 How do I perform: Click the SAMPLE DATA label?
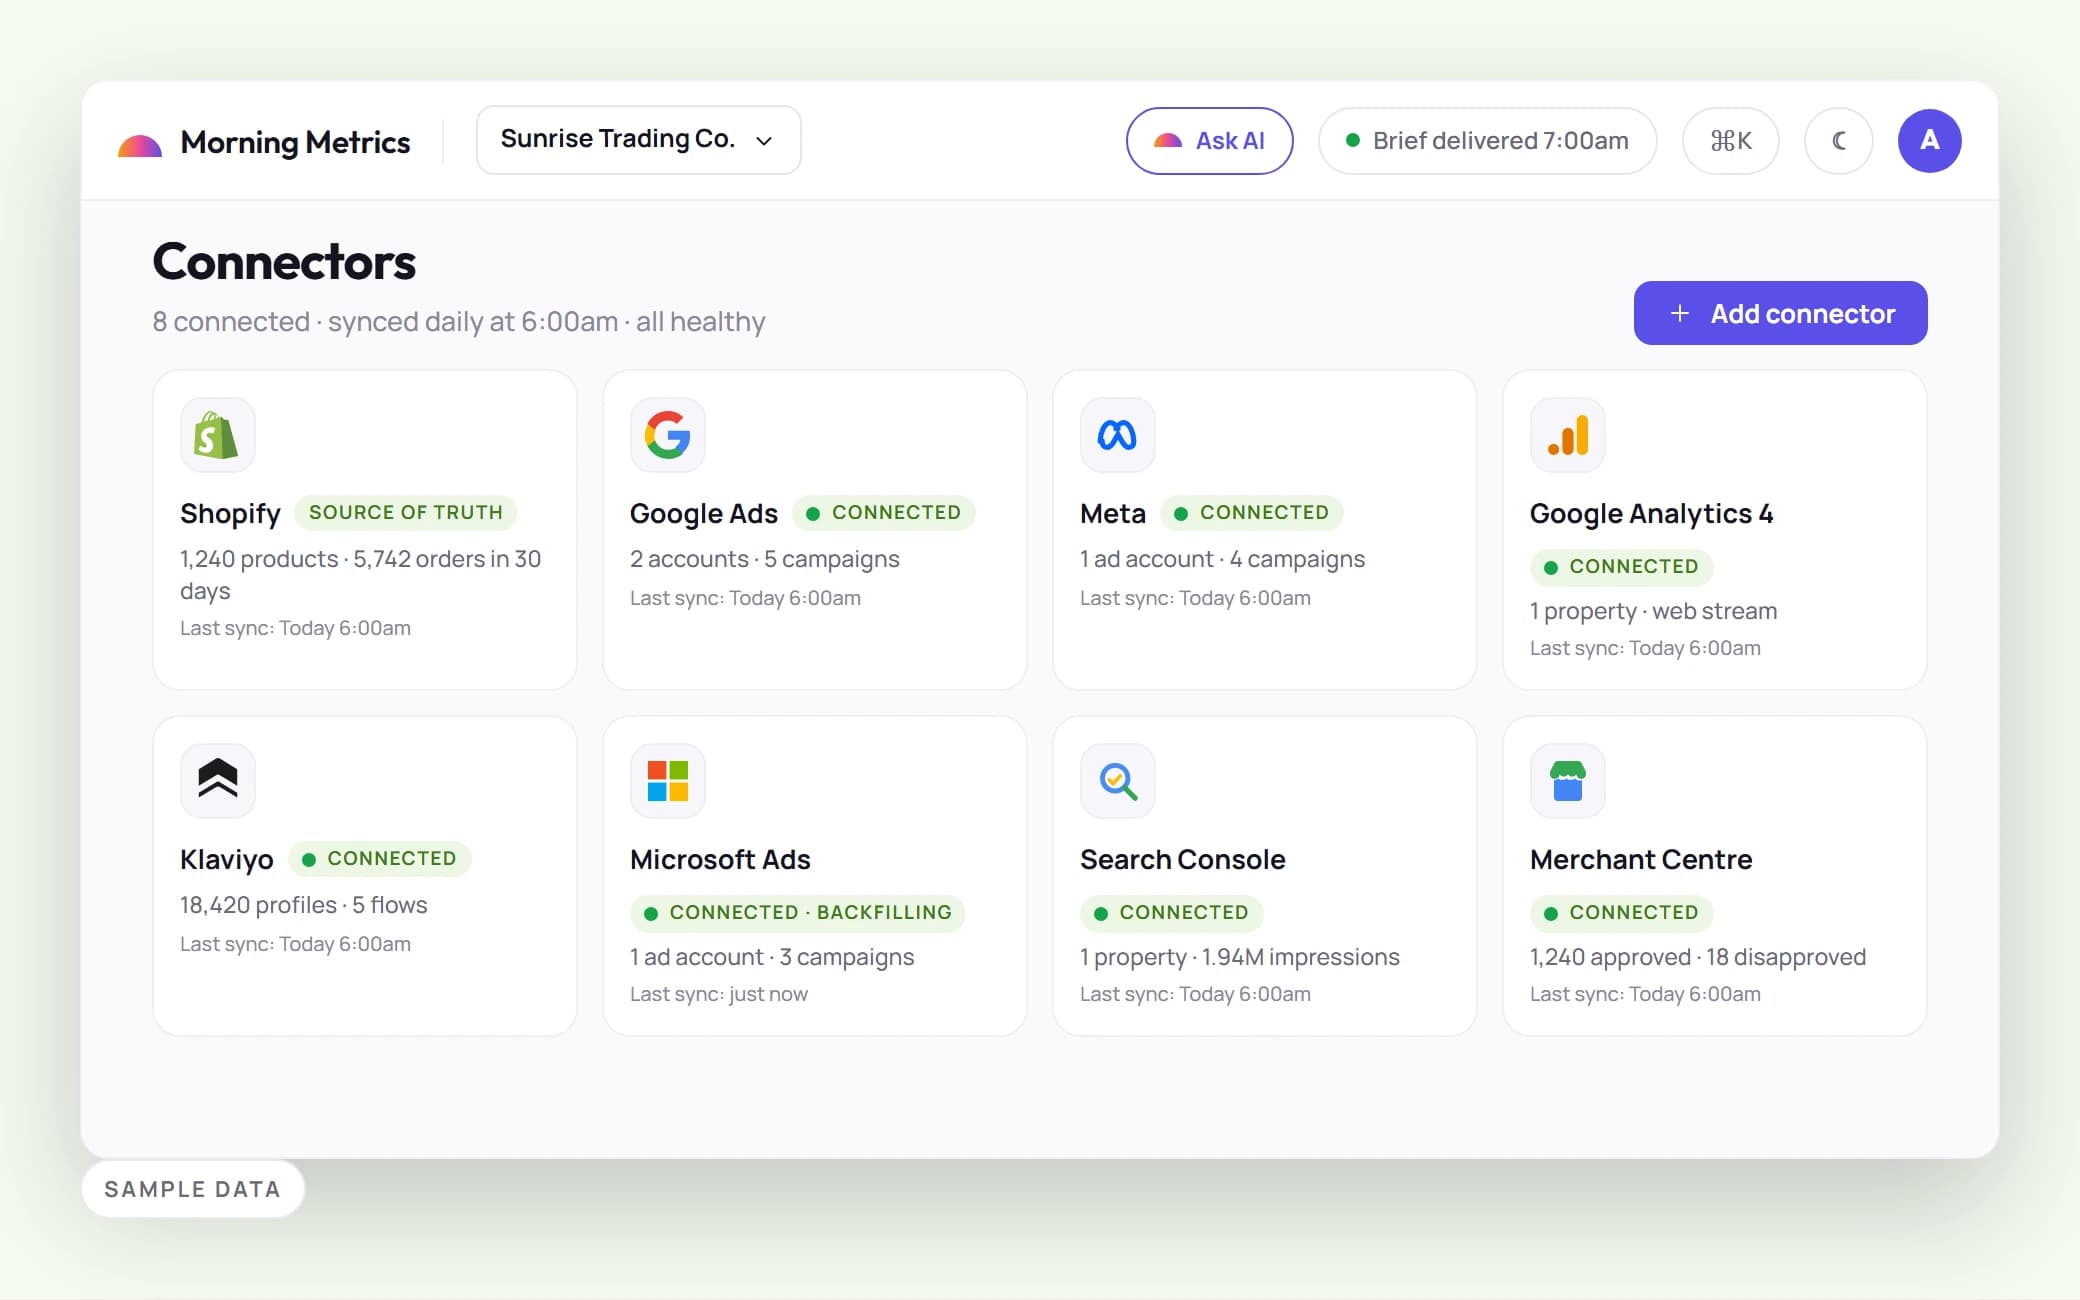tap(192, 1189)
